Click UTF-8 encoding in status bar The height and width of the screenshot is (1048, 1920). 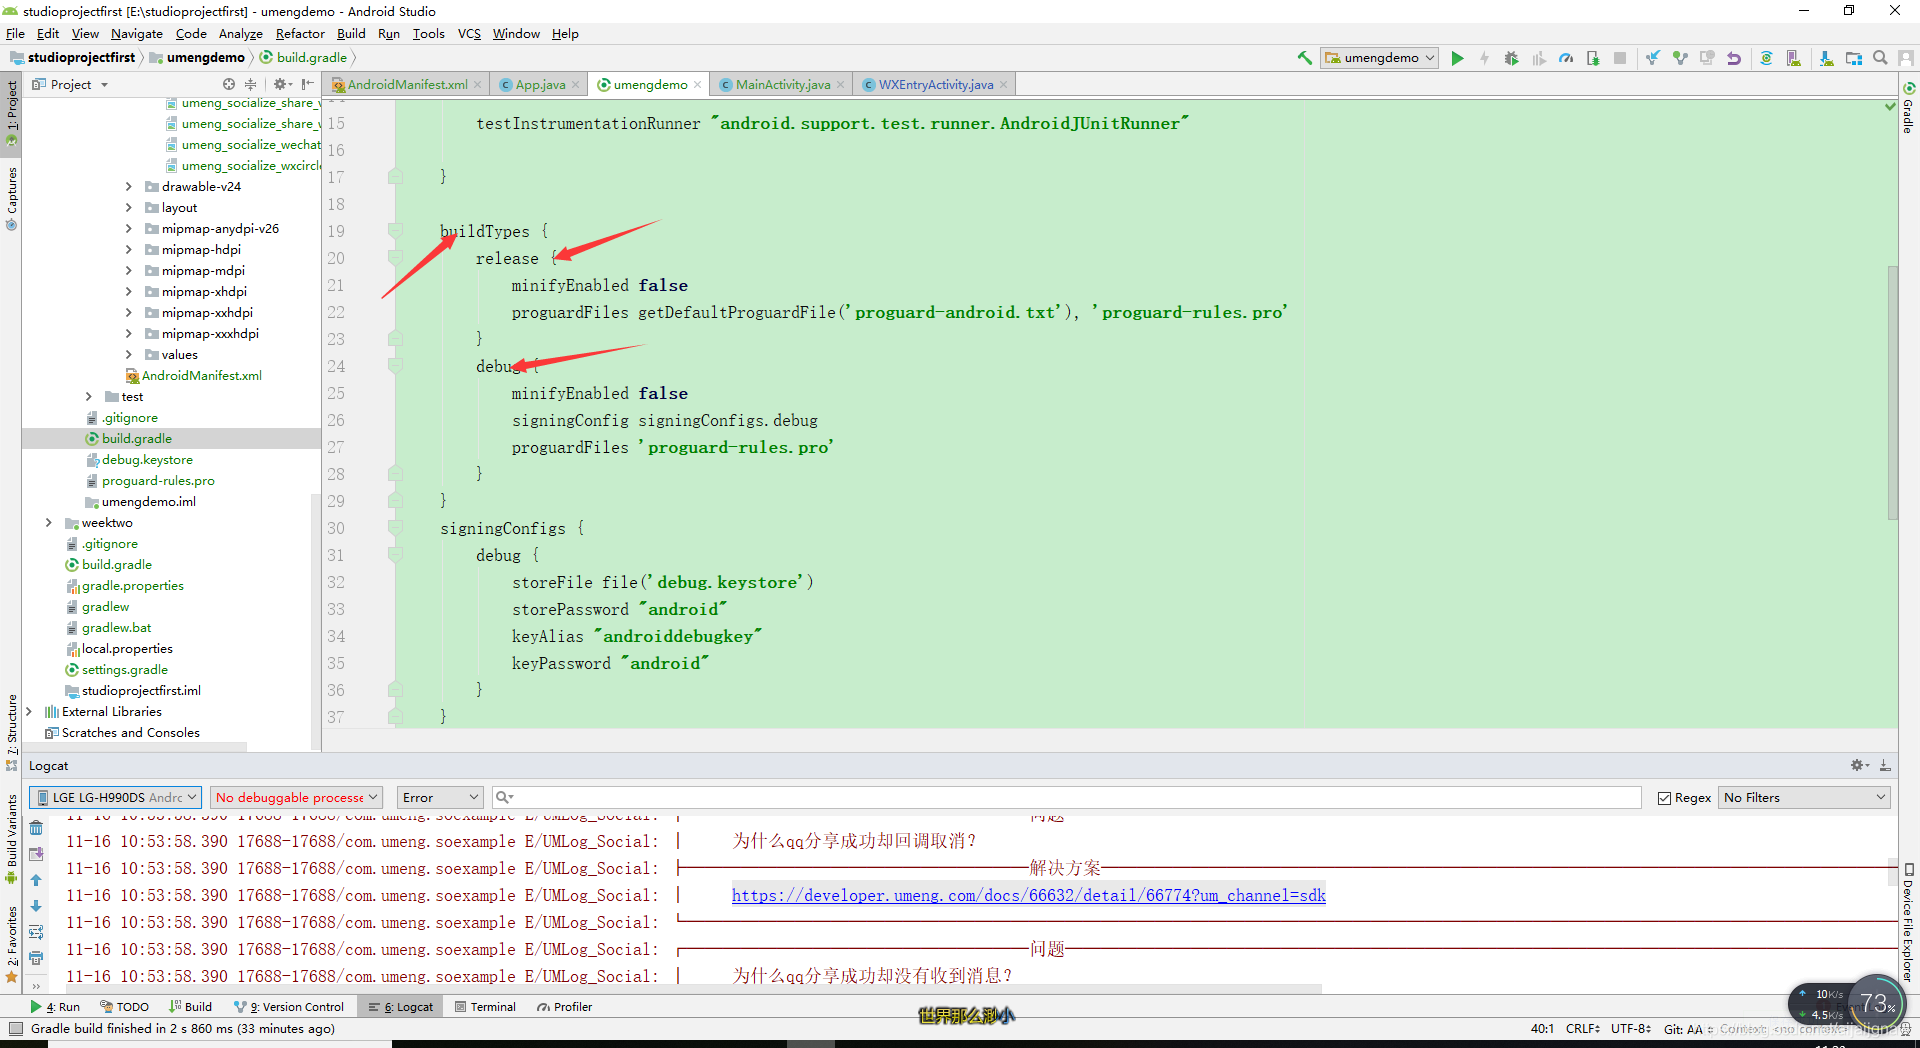coord(1630,1028)
